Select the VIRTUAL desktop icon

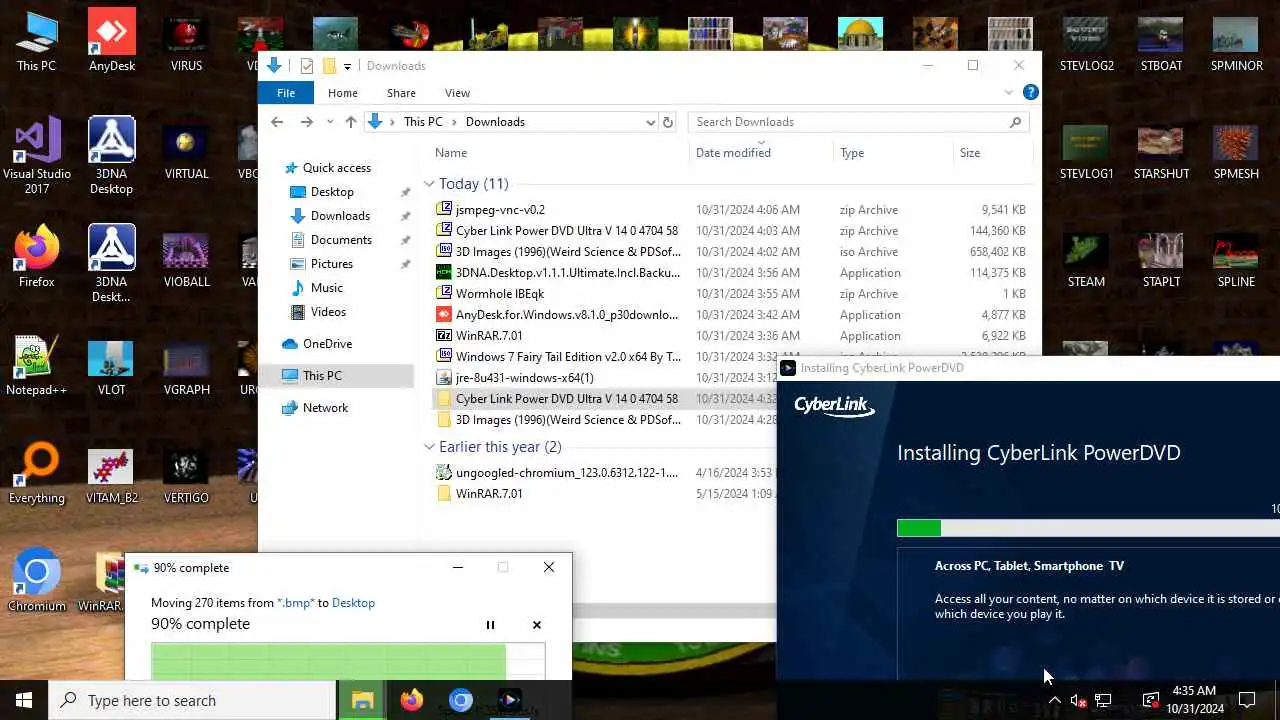(186, 150)
